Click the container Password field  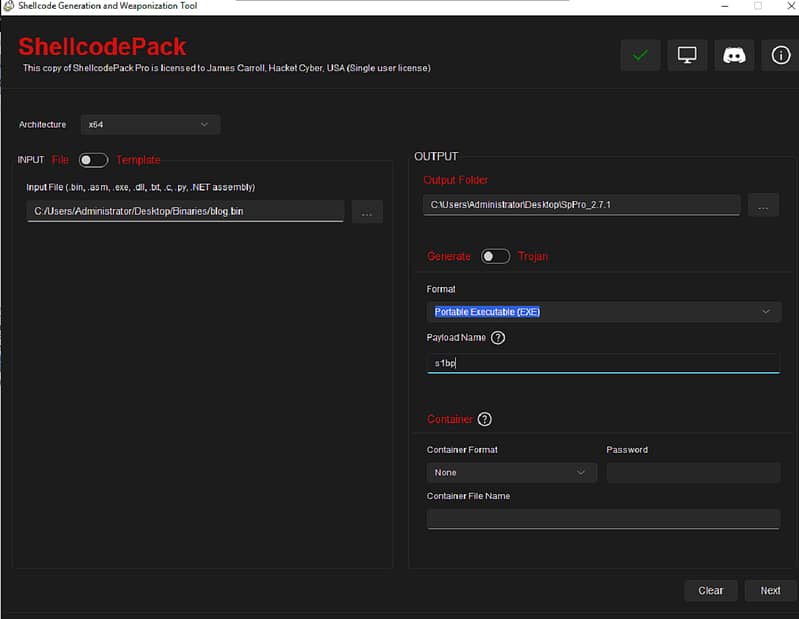(x=693, y=473)
